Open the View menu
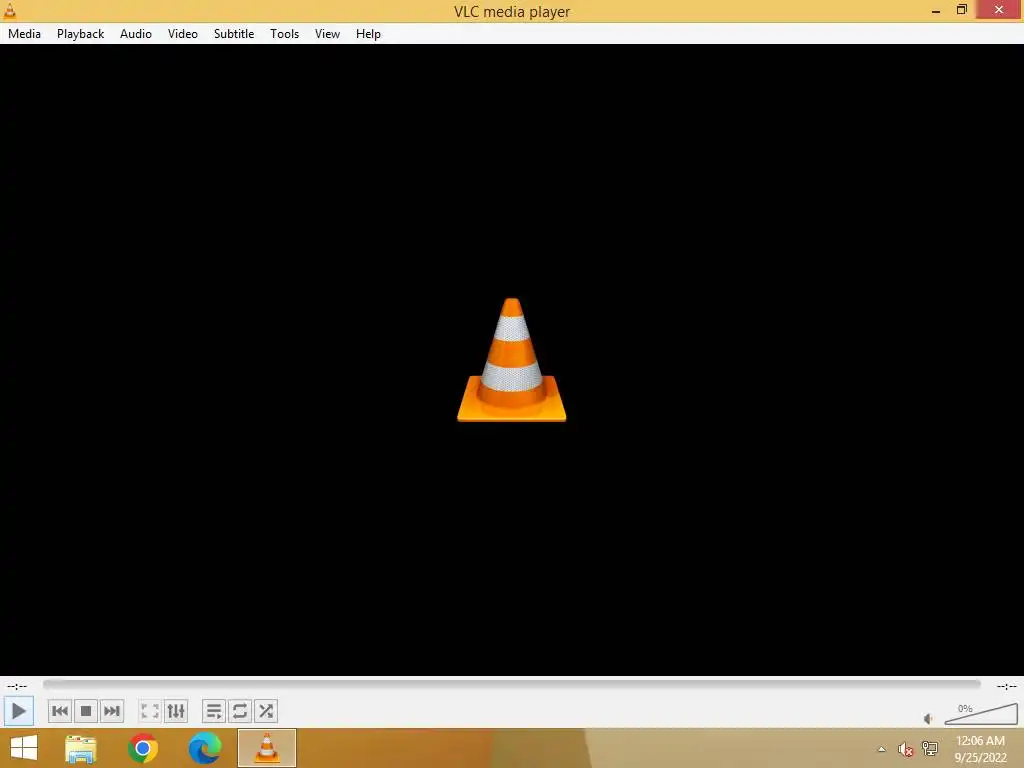 (327, 34)
